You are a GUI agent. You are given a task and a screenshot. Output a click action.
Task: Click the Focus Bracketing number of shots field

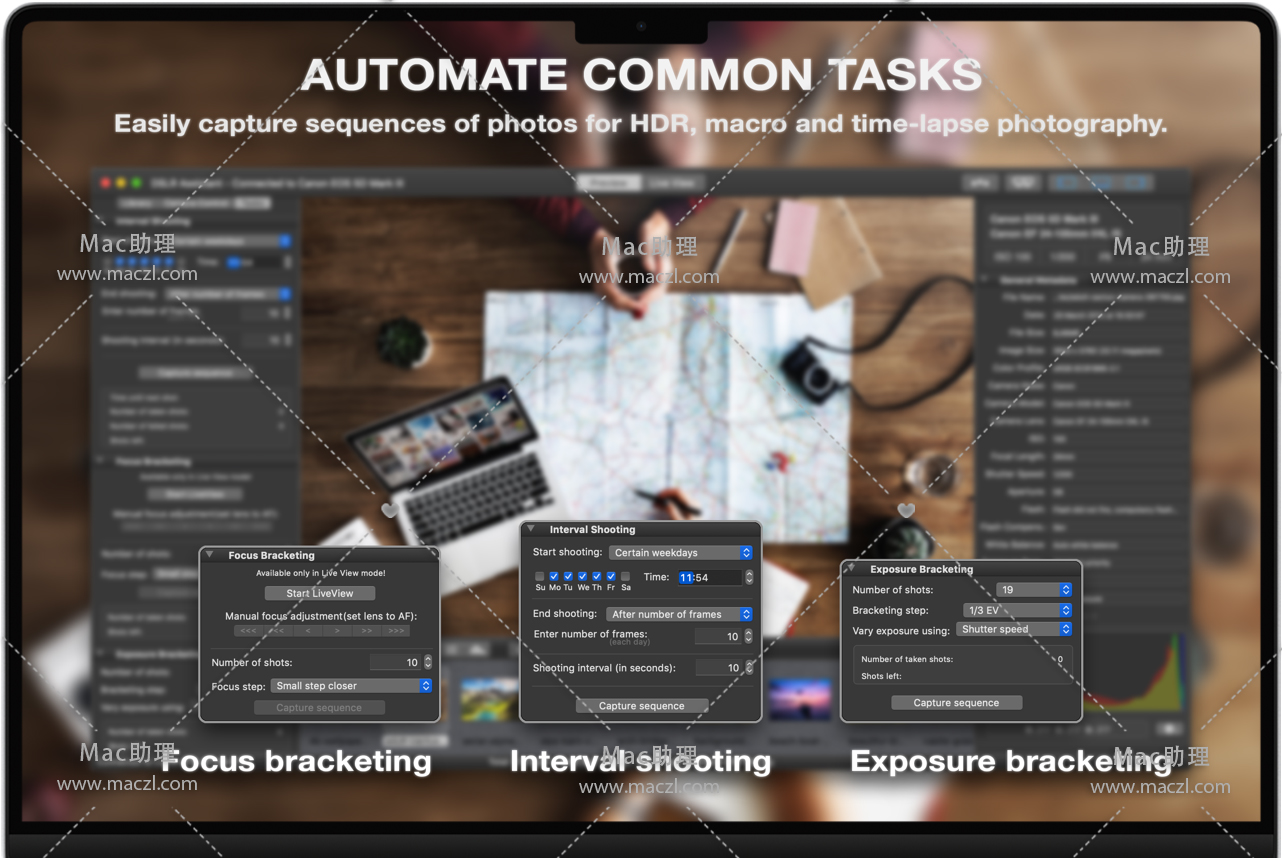(x=396, y=662)
